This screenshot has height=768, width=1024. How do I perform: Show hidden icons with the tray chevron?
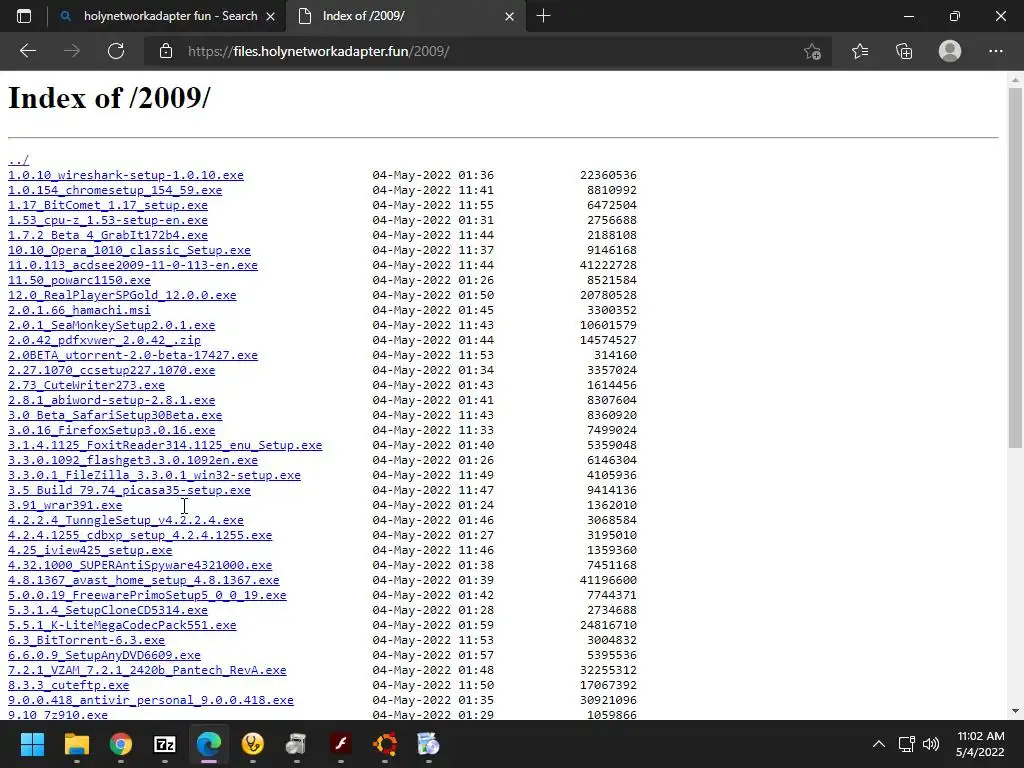[879, 744]
